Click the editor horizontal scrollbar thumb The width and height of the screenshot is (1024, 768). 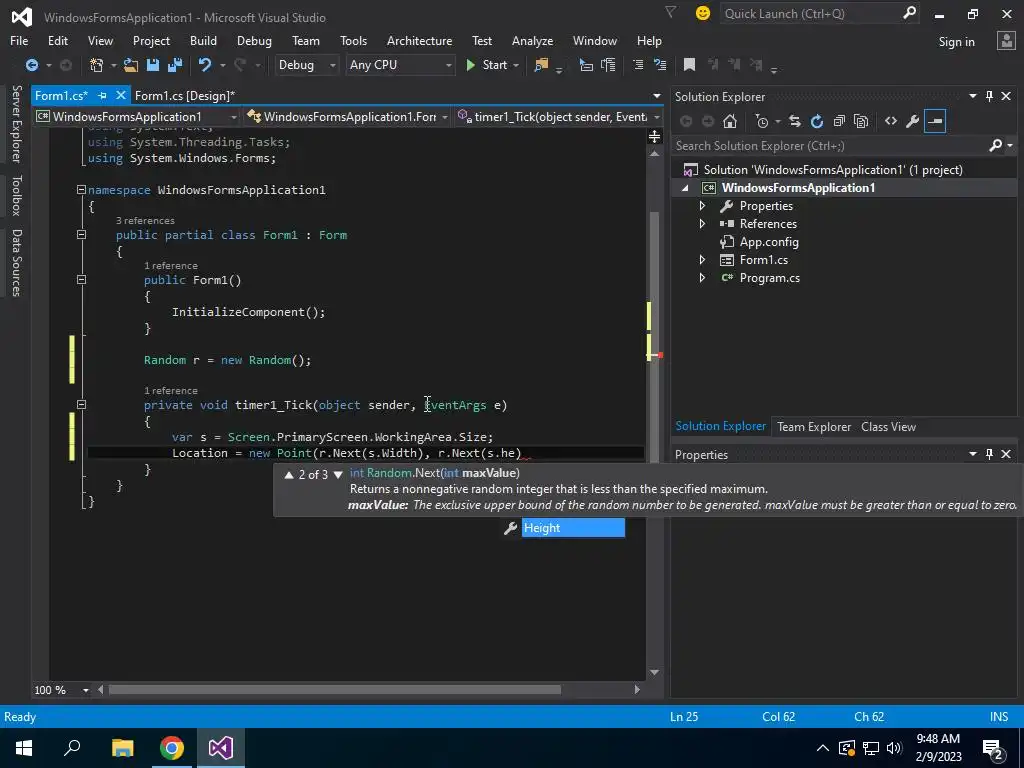coord(334,690)
